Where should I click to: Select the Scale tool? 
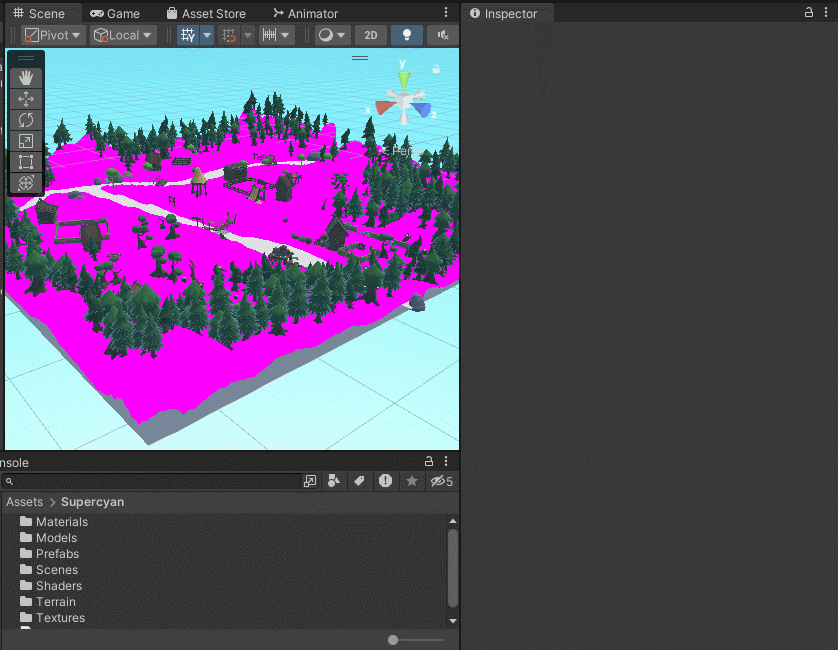(26, 141)
